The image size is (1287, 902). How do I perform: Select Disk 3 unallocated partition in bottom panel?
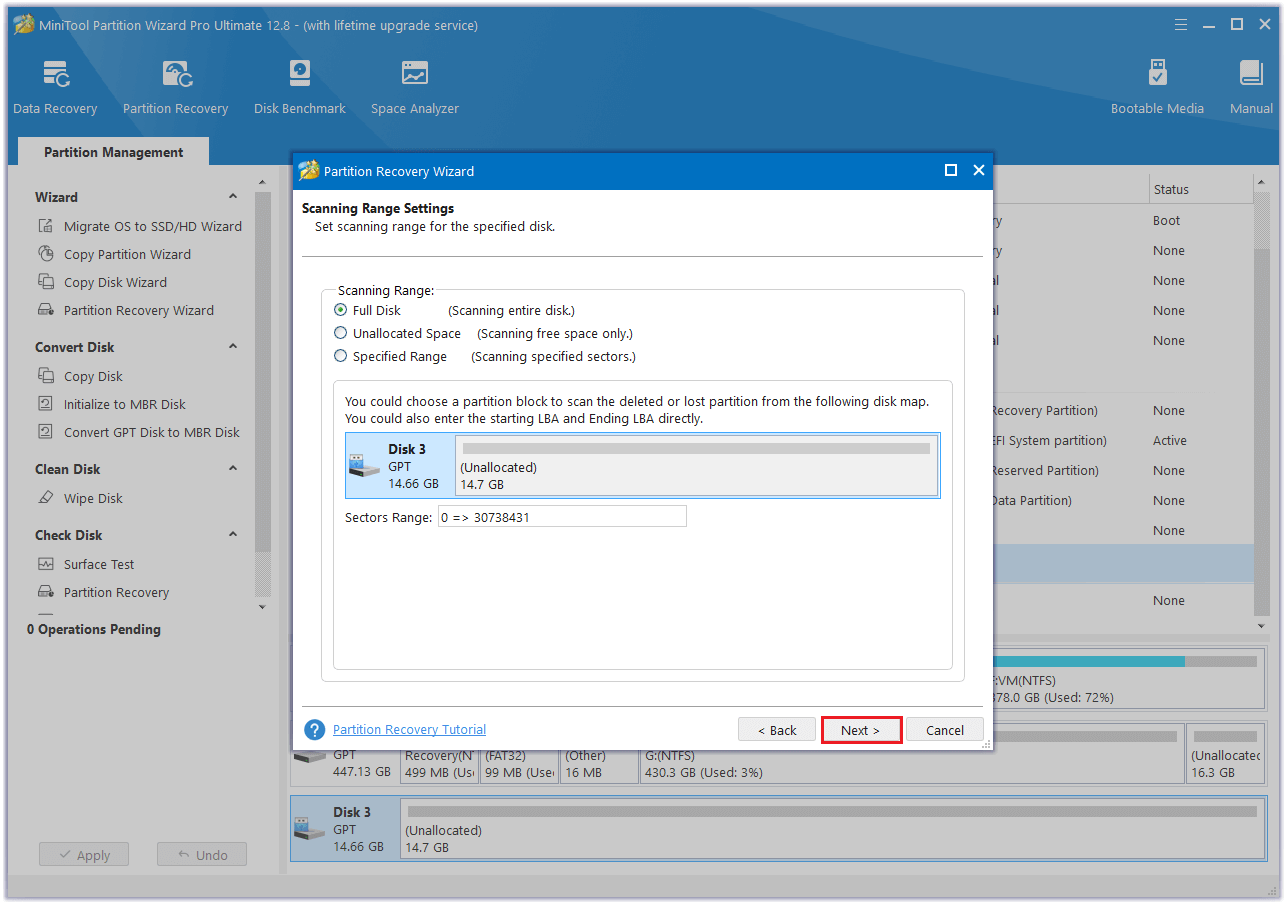click(832, 829)
